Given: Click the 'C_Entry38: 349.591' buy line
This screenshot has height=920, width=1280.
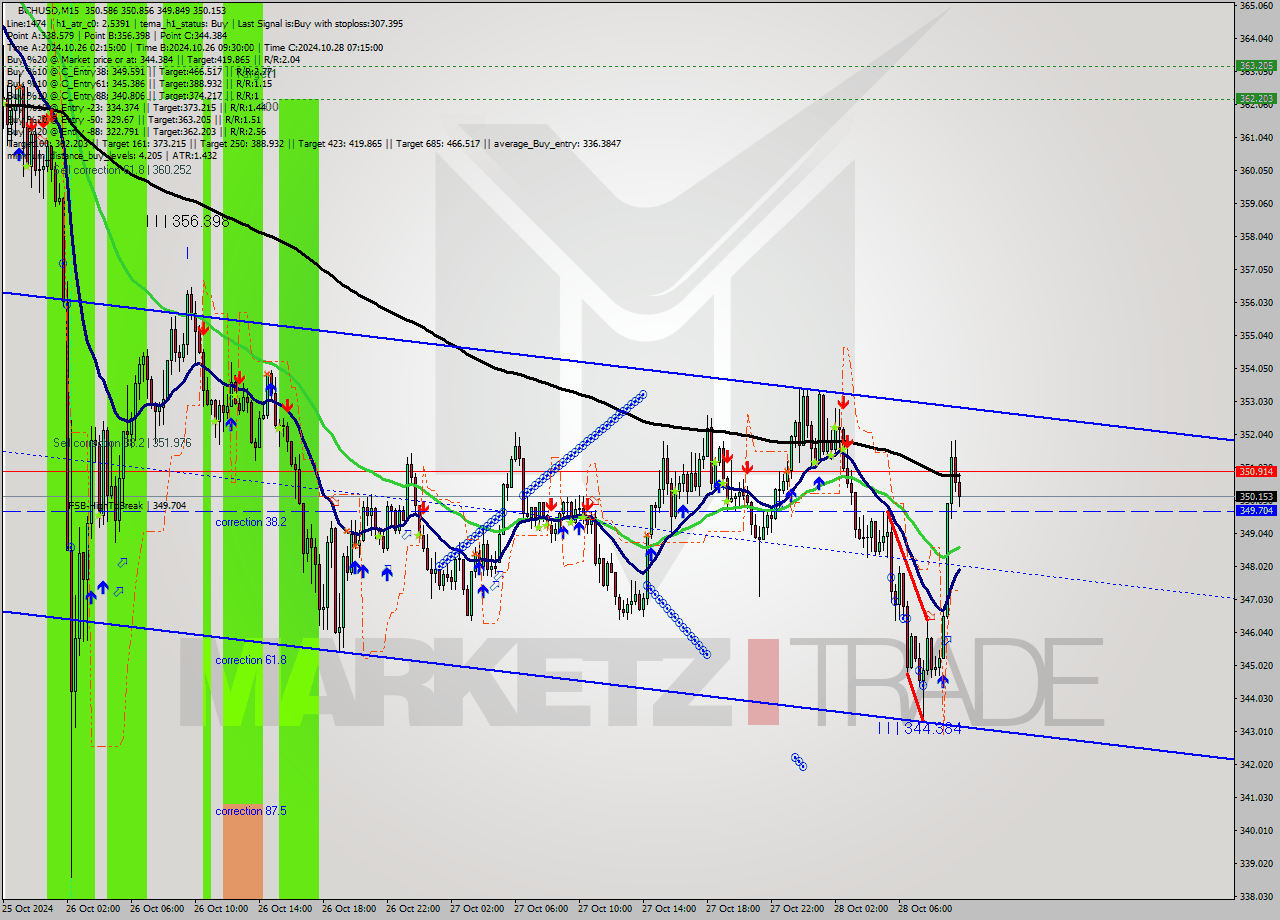Looking at the screenshot, I should [x=138, y=71].
